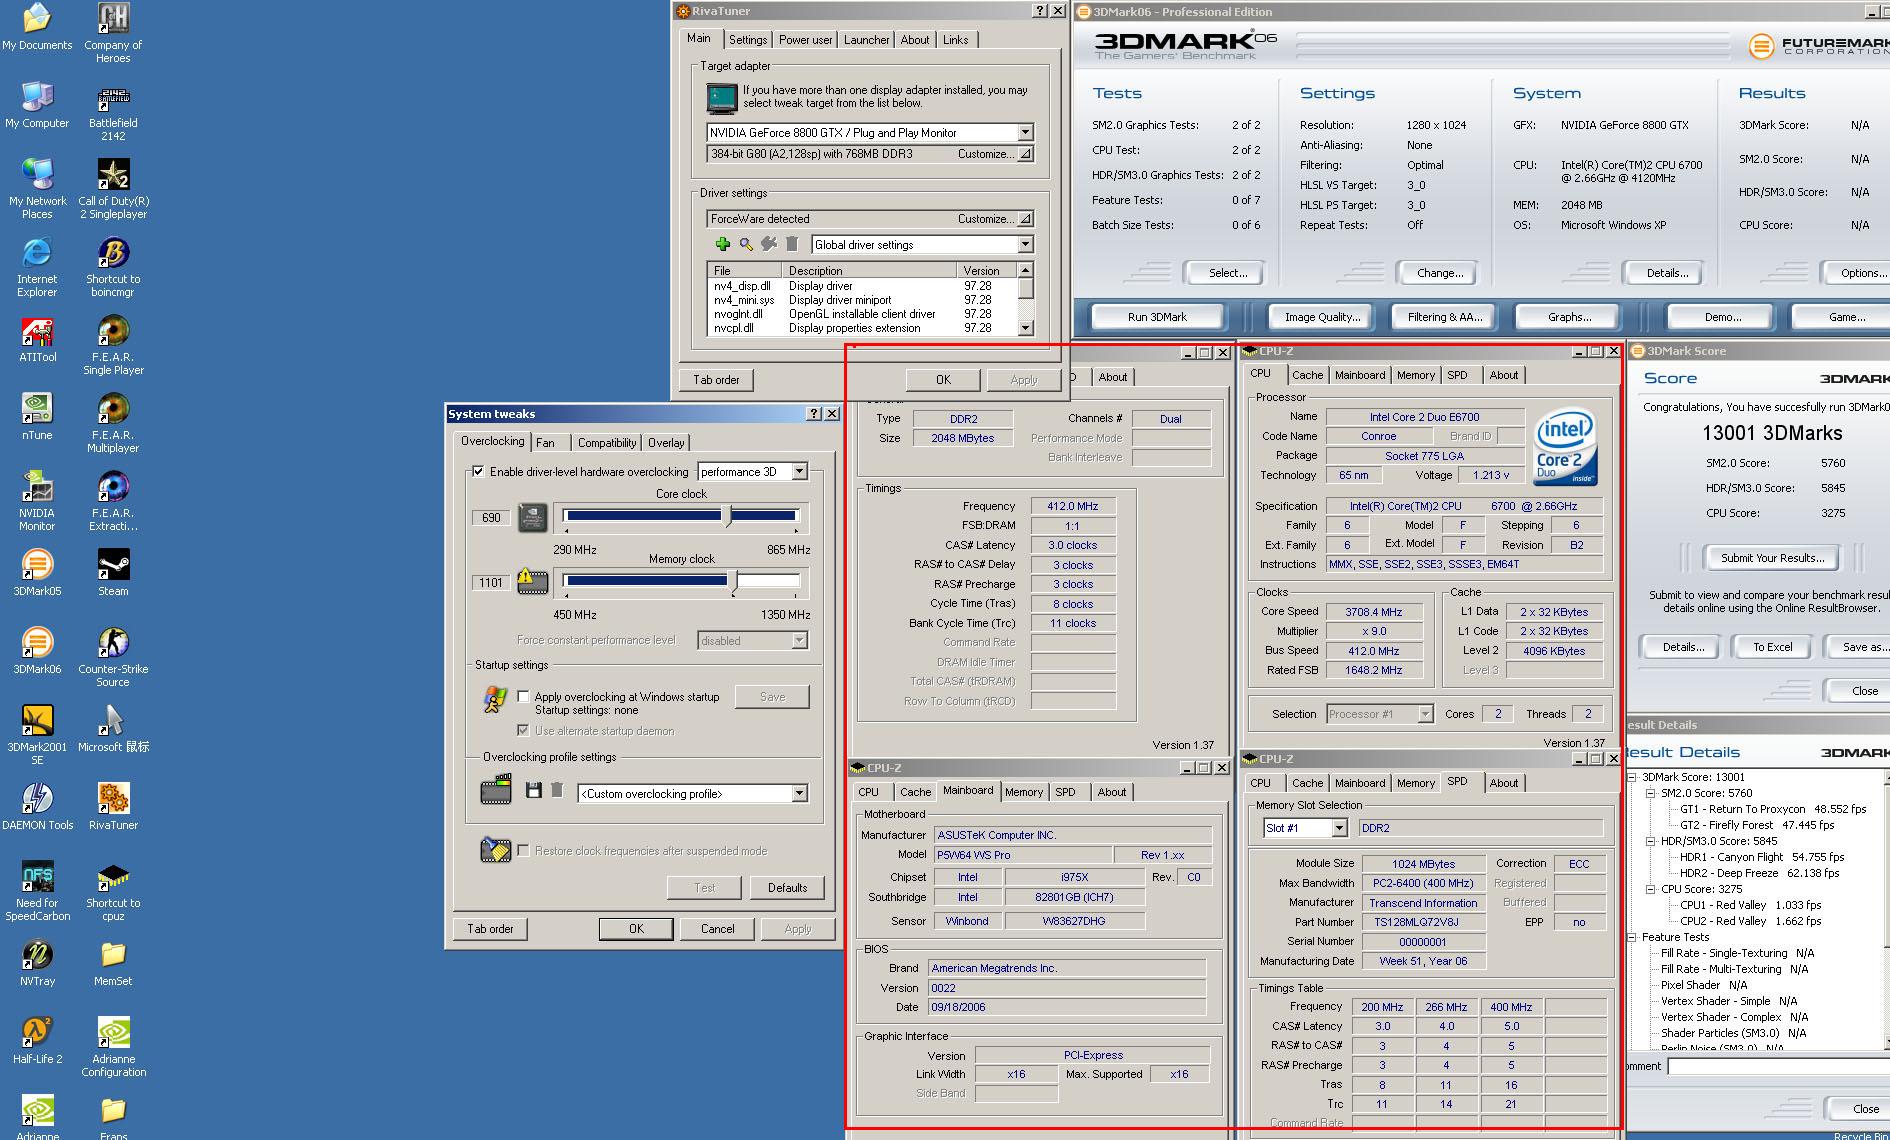Click the floppy disk save profile icon
The width and height of the screenshot is (1890, 1140).
click(533, 790)
